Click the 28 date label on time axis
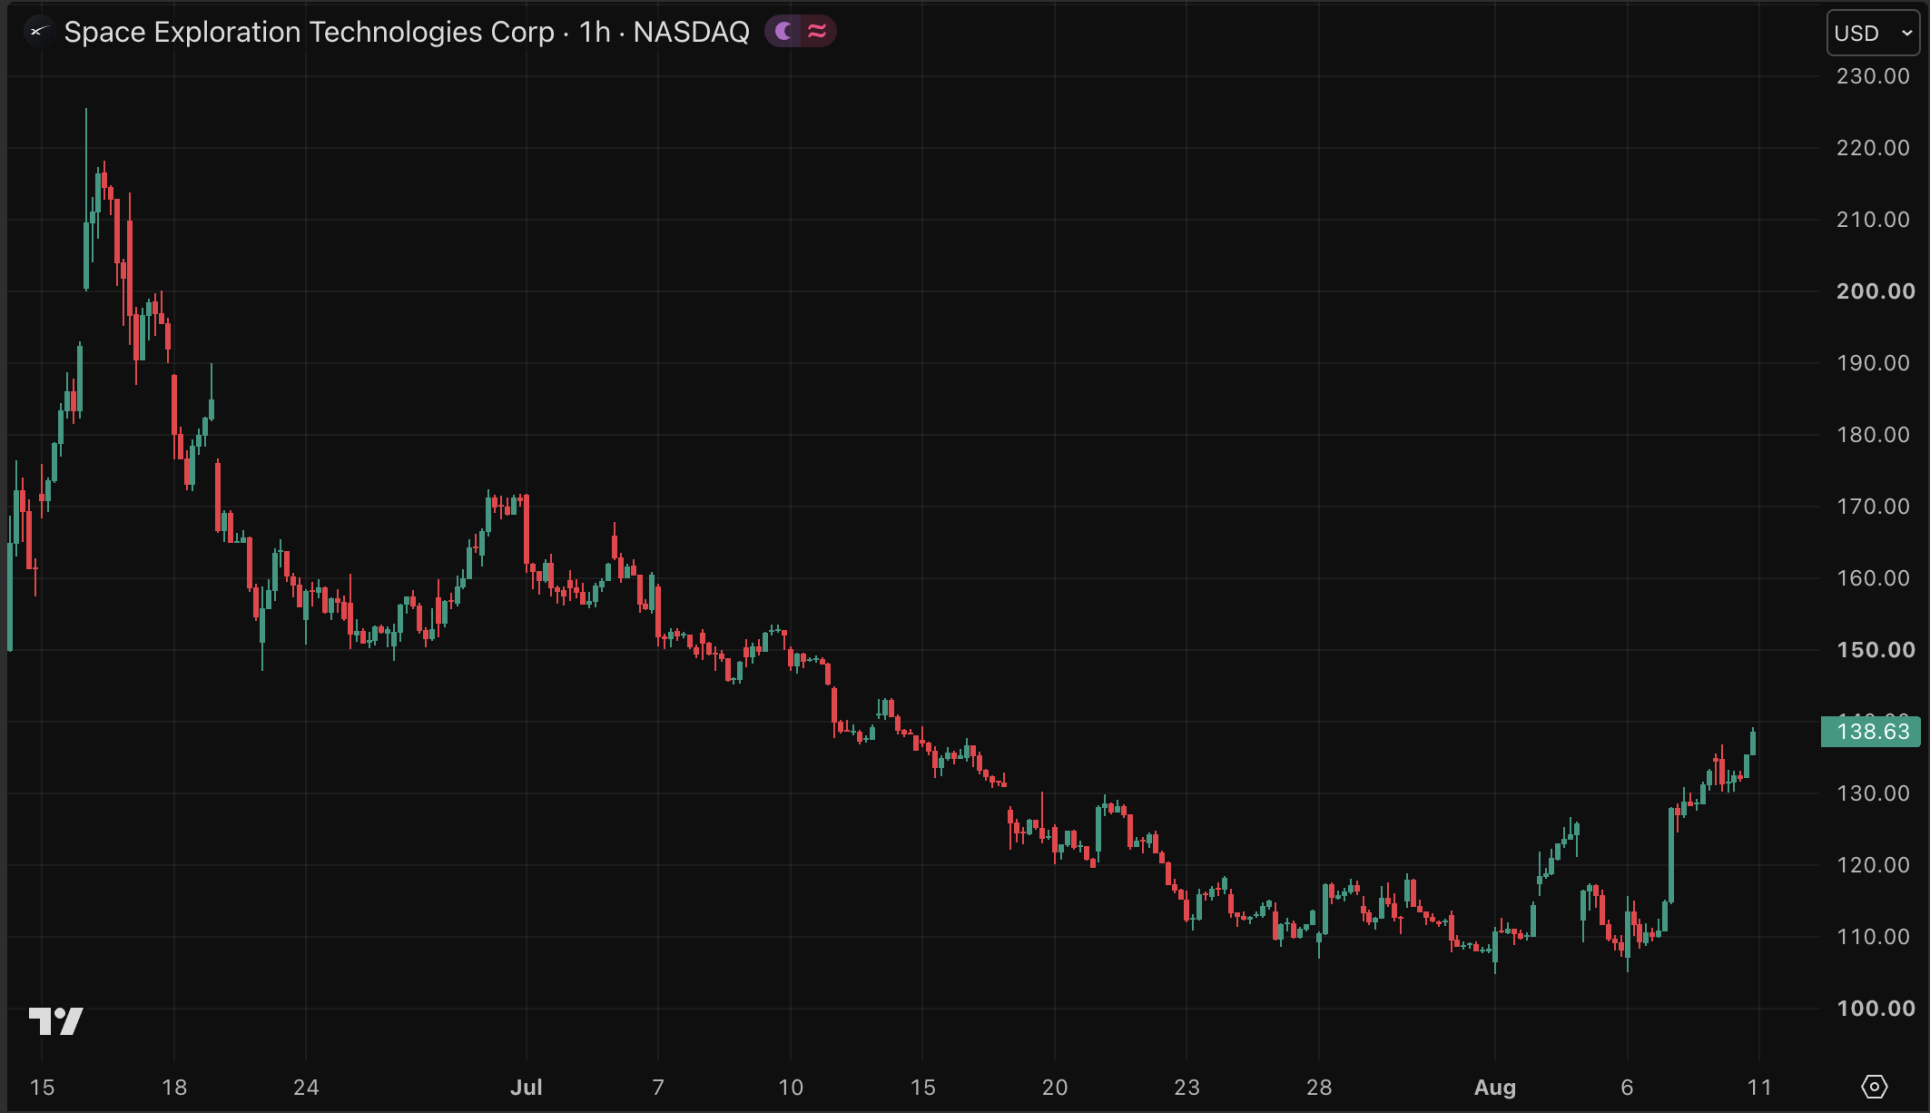 (1318, 1087)
